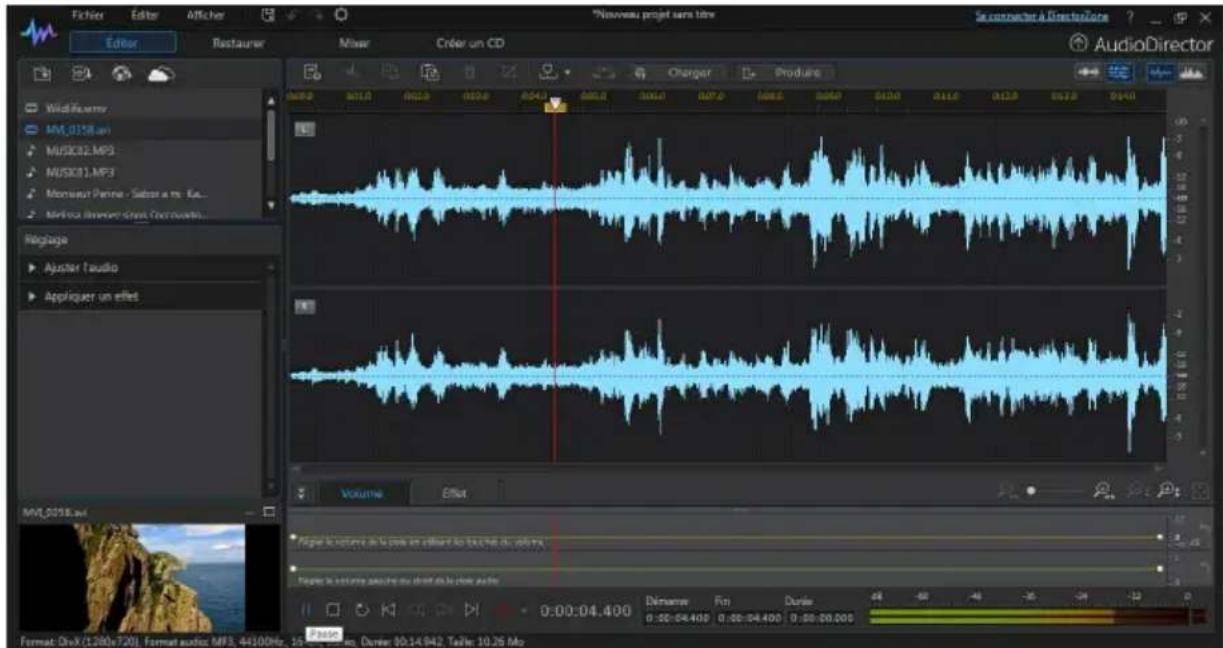Open the Afficher menu
Viewport: 1223px width, 648px height.
205,16
